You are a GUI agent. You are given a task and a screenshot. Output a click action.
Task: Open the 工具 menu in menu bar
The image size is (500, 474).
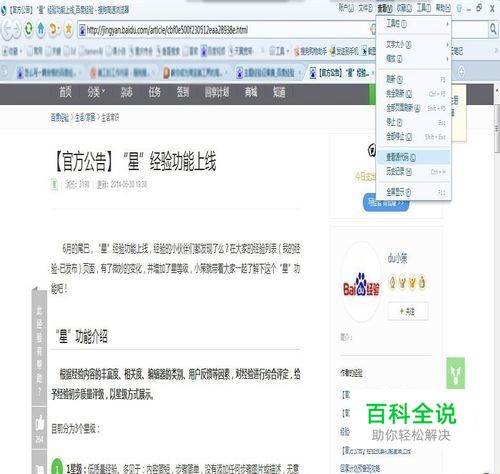424,8
